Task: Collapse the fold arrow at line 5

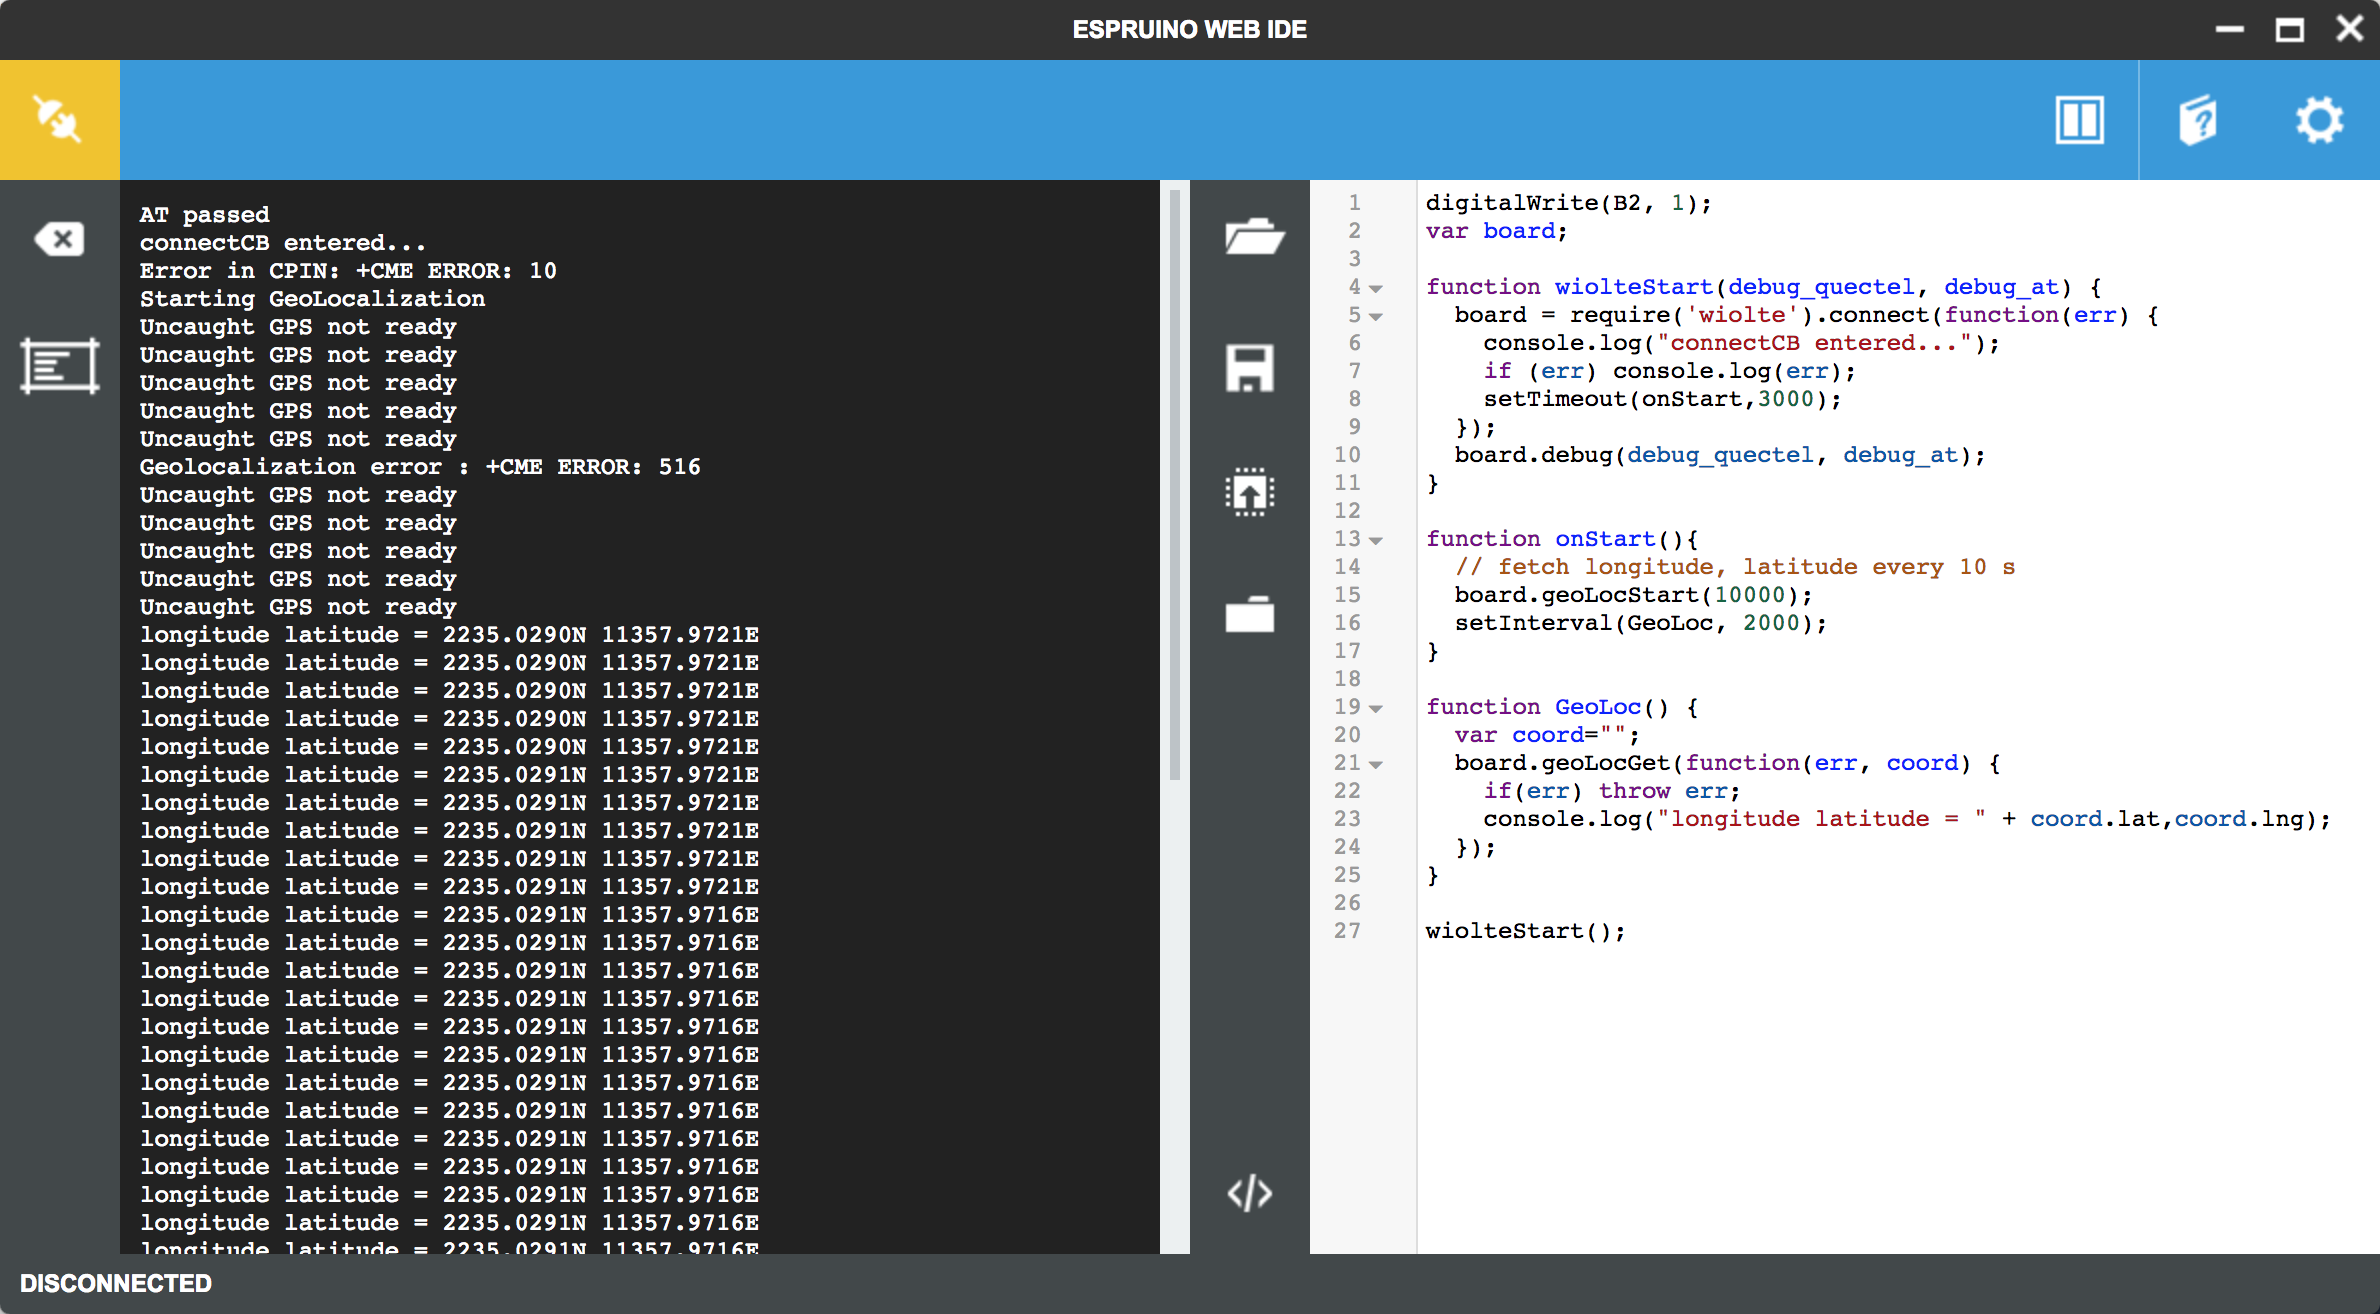Action: pos(1377,317)
